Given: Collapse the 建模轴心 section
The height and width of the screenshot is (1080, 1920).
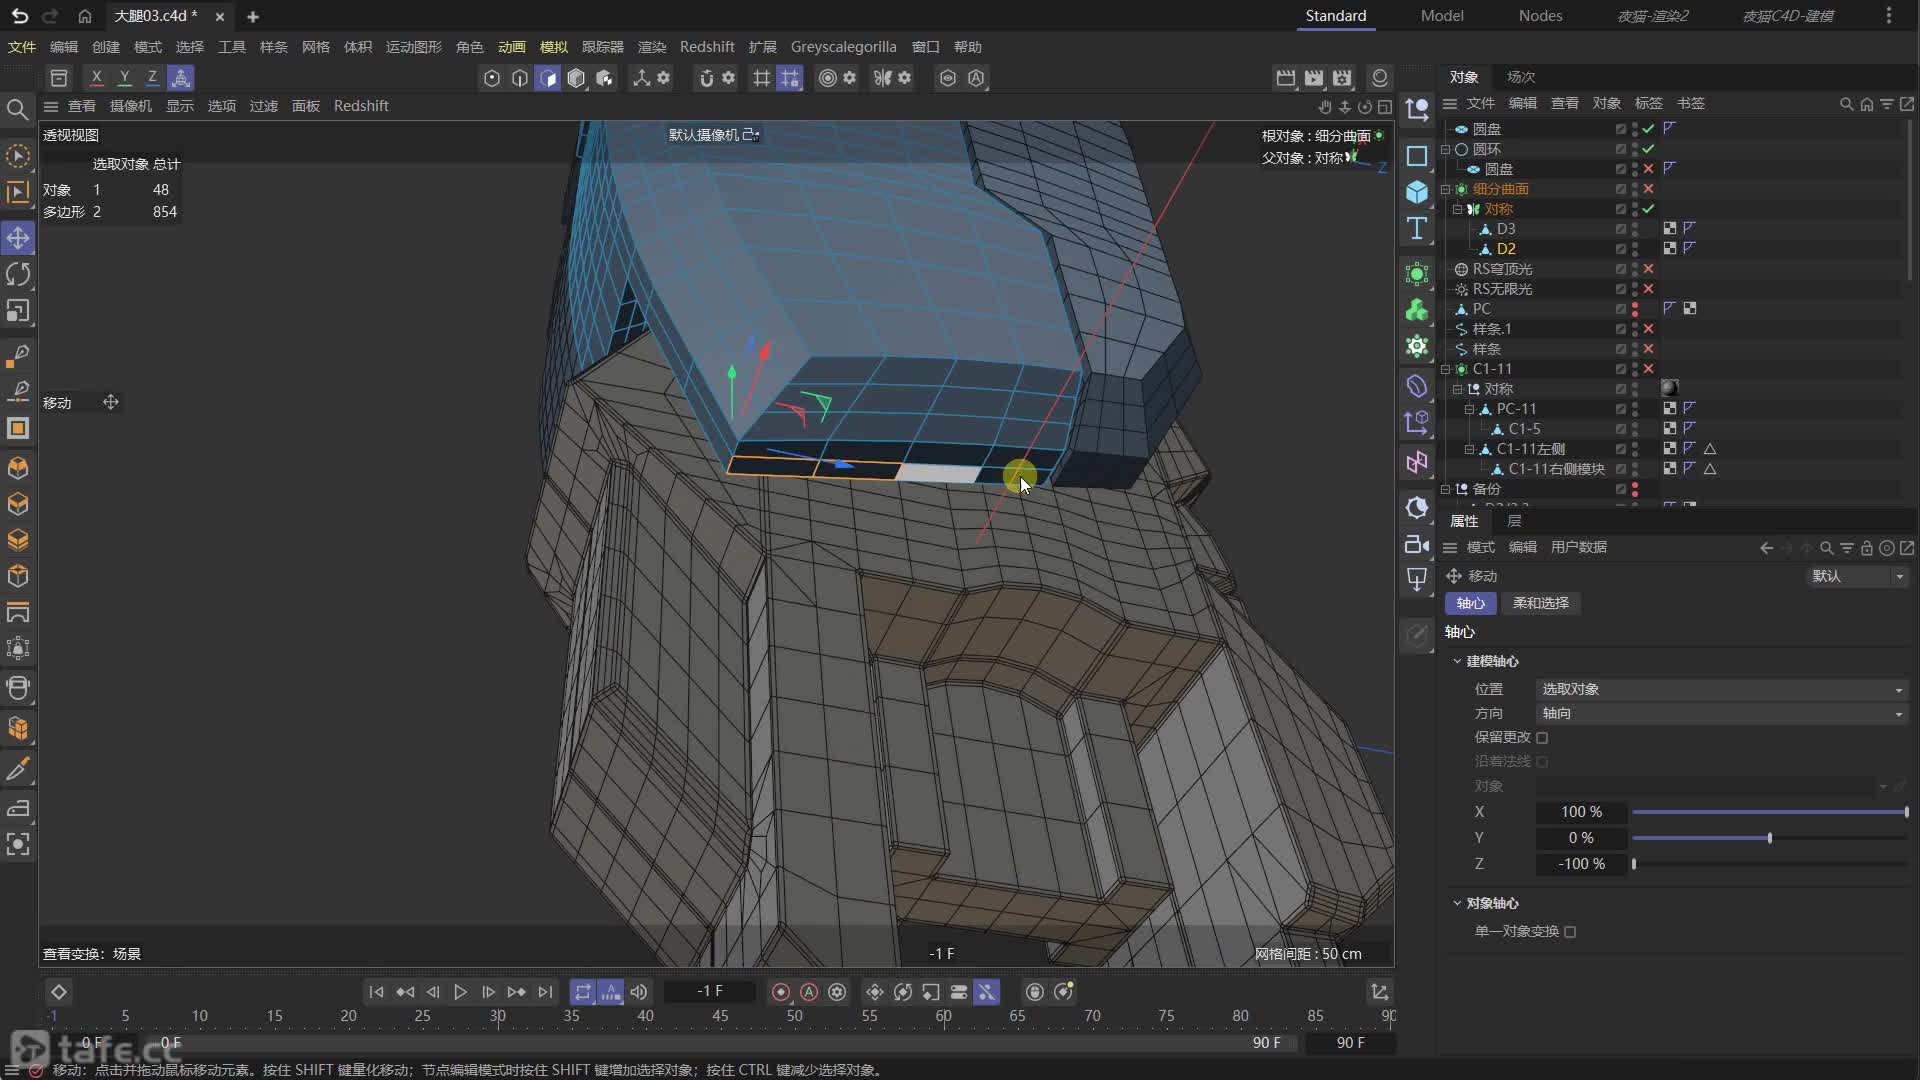Looking at the screenshot, I should [x=1457, y=661].
